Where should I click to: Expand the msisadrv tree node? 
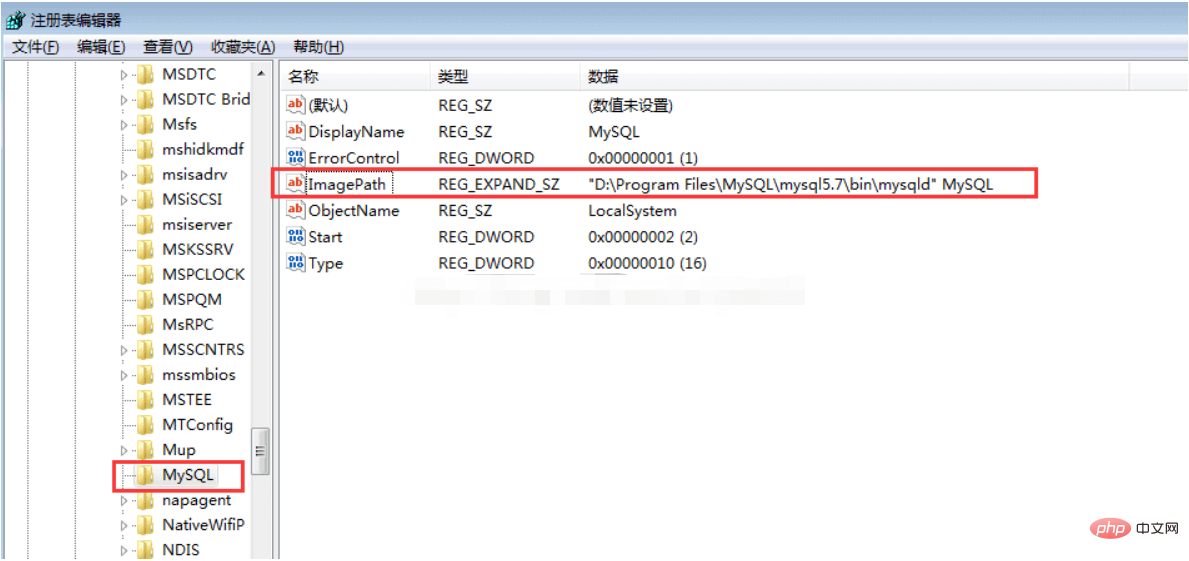coord(124,175)
